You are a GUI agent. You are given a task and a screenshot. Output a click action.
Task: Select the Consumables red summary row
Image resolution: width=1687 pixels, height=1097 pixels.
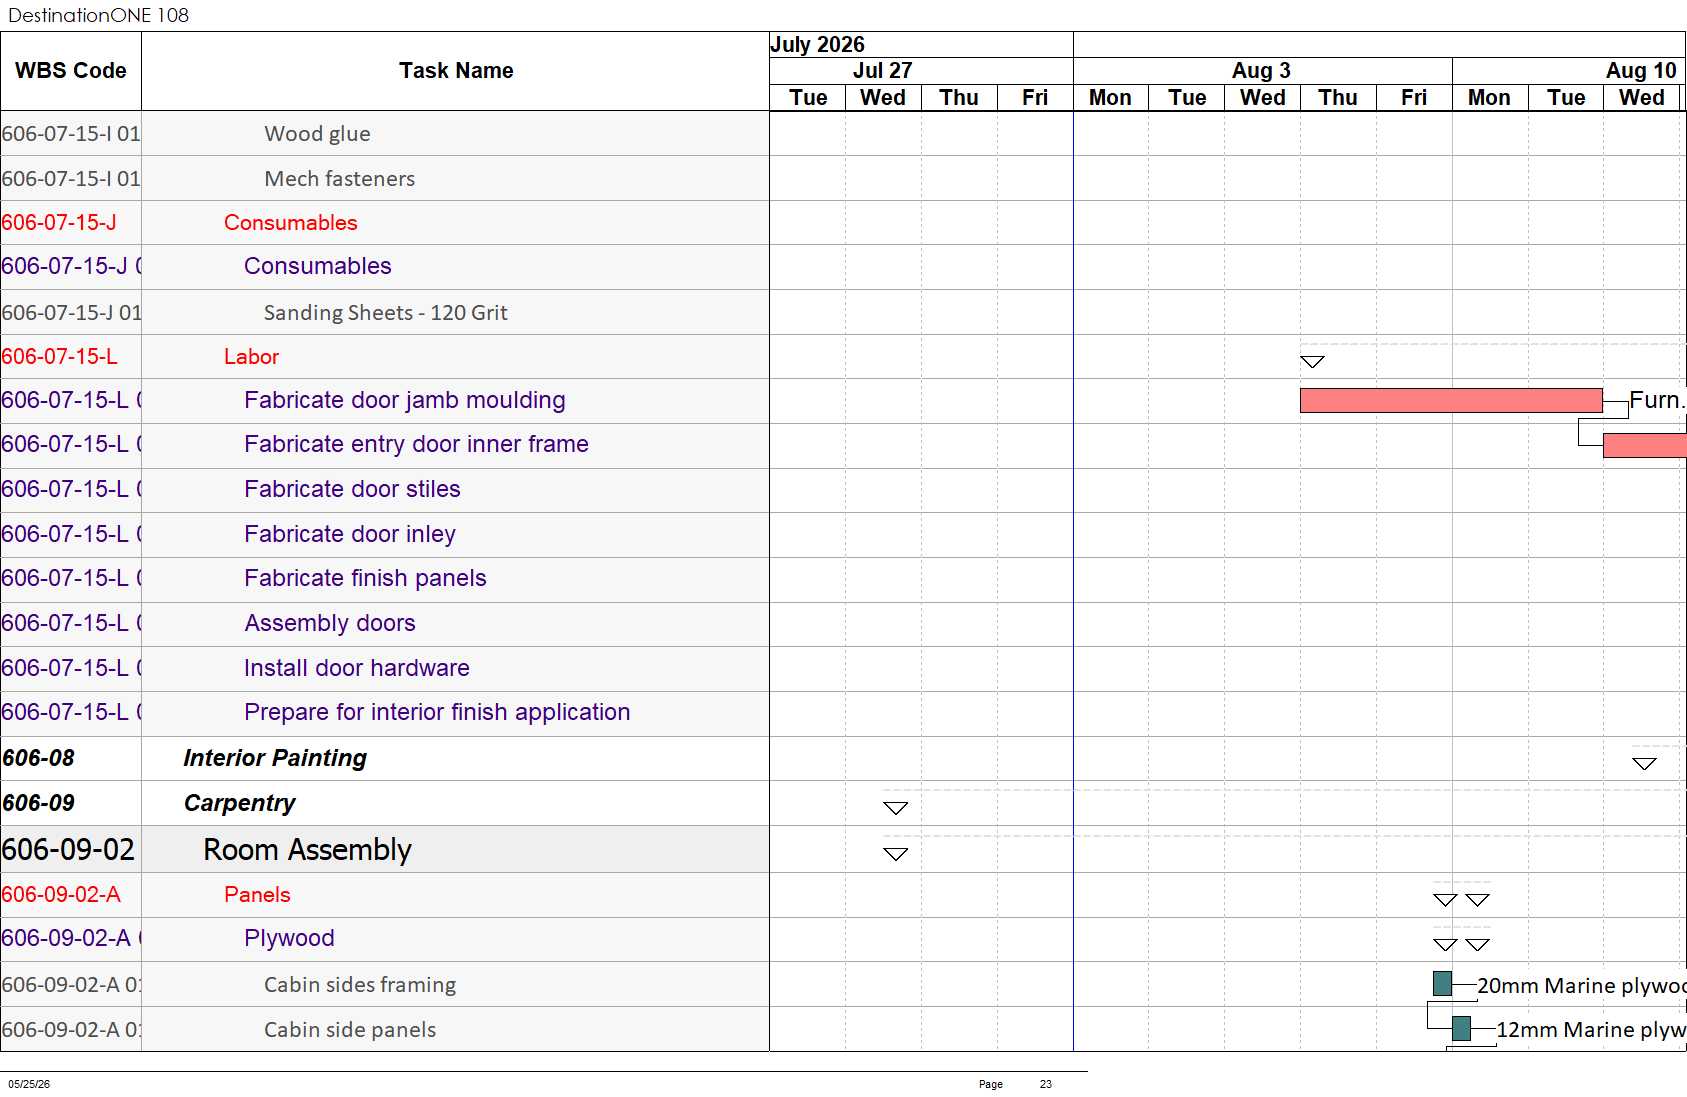[x=385, y=223]
